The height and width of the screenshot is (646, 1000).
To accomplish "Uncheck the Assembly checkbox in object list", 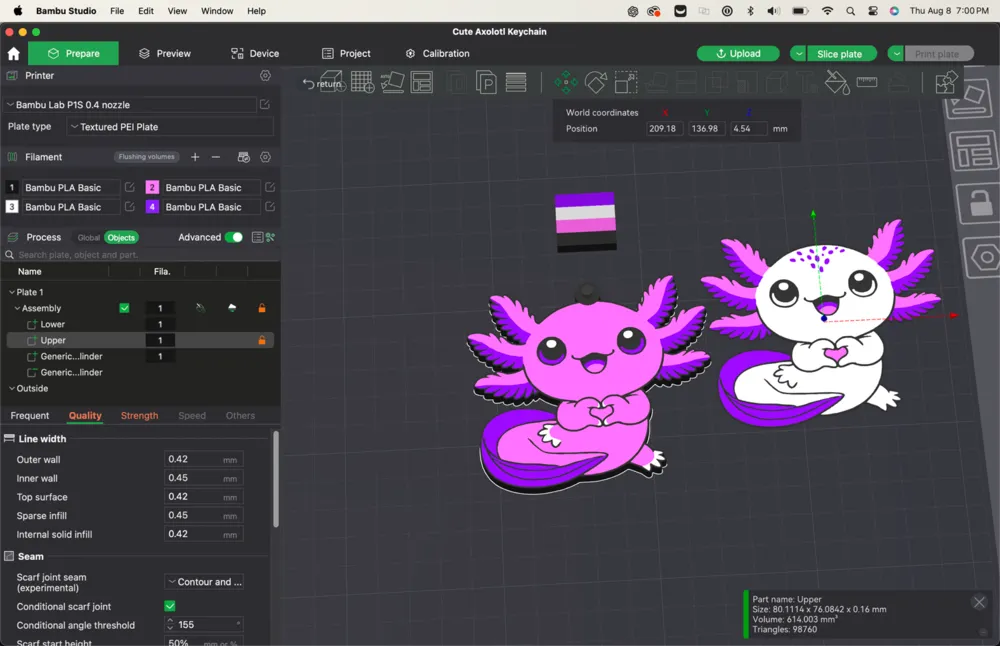I will [x=124, y=308].
